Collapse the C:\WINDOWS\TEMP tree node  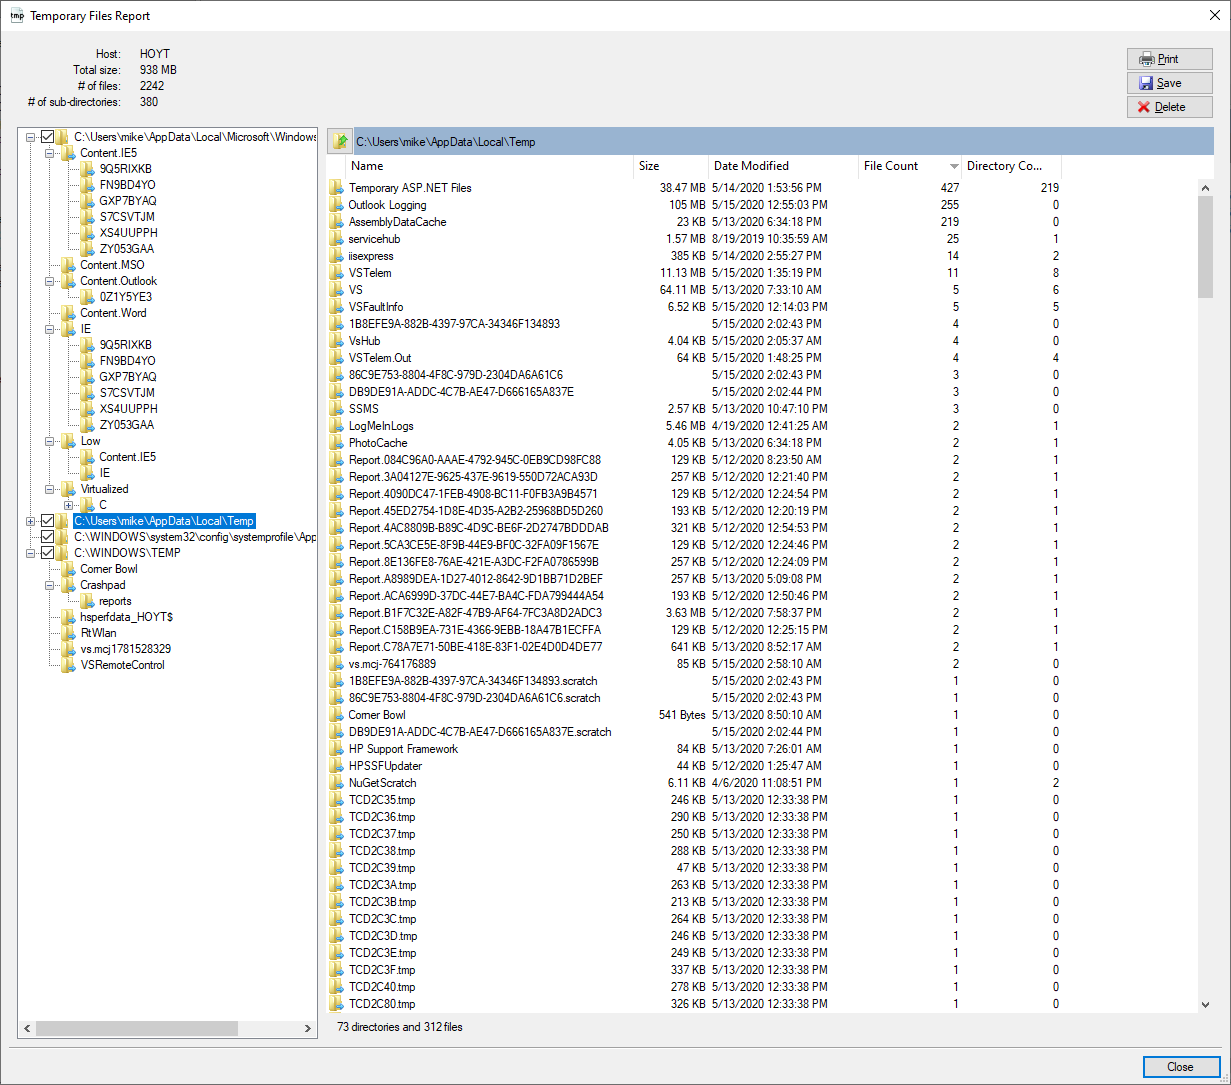point(31,553)
